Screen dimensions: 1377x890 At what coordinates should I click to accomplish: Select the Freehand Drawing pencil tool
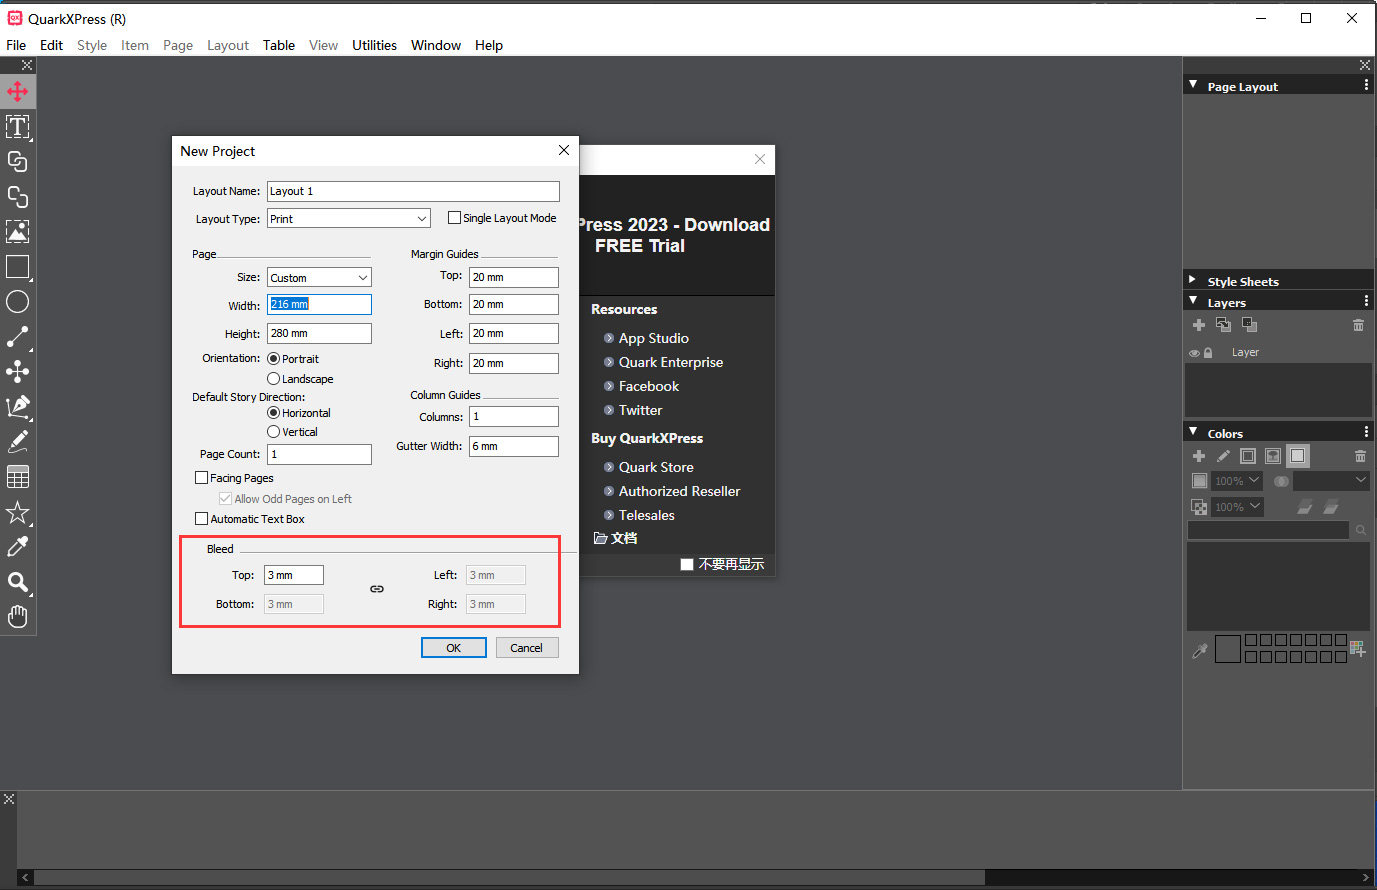click(x=18, y=442)
